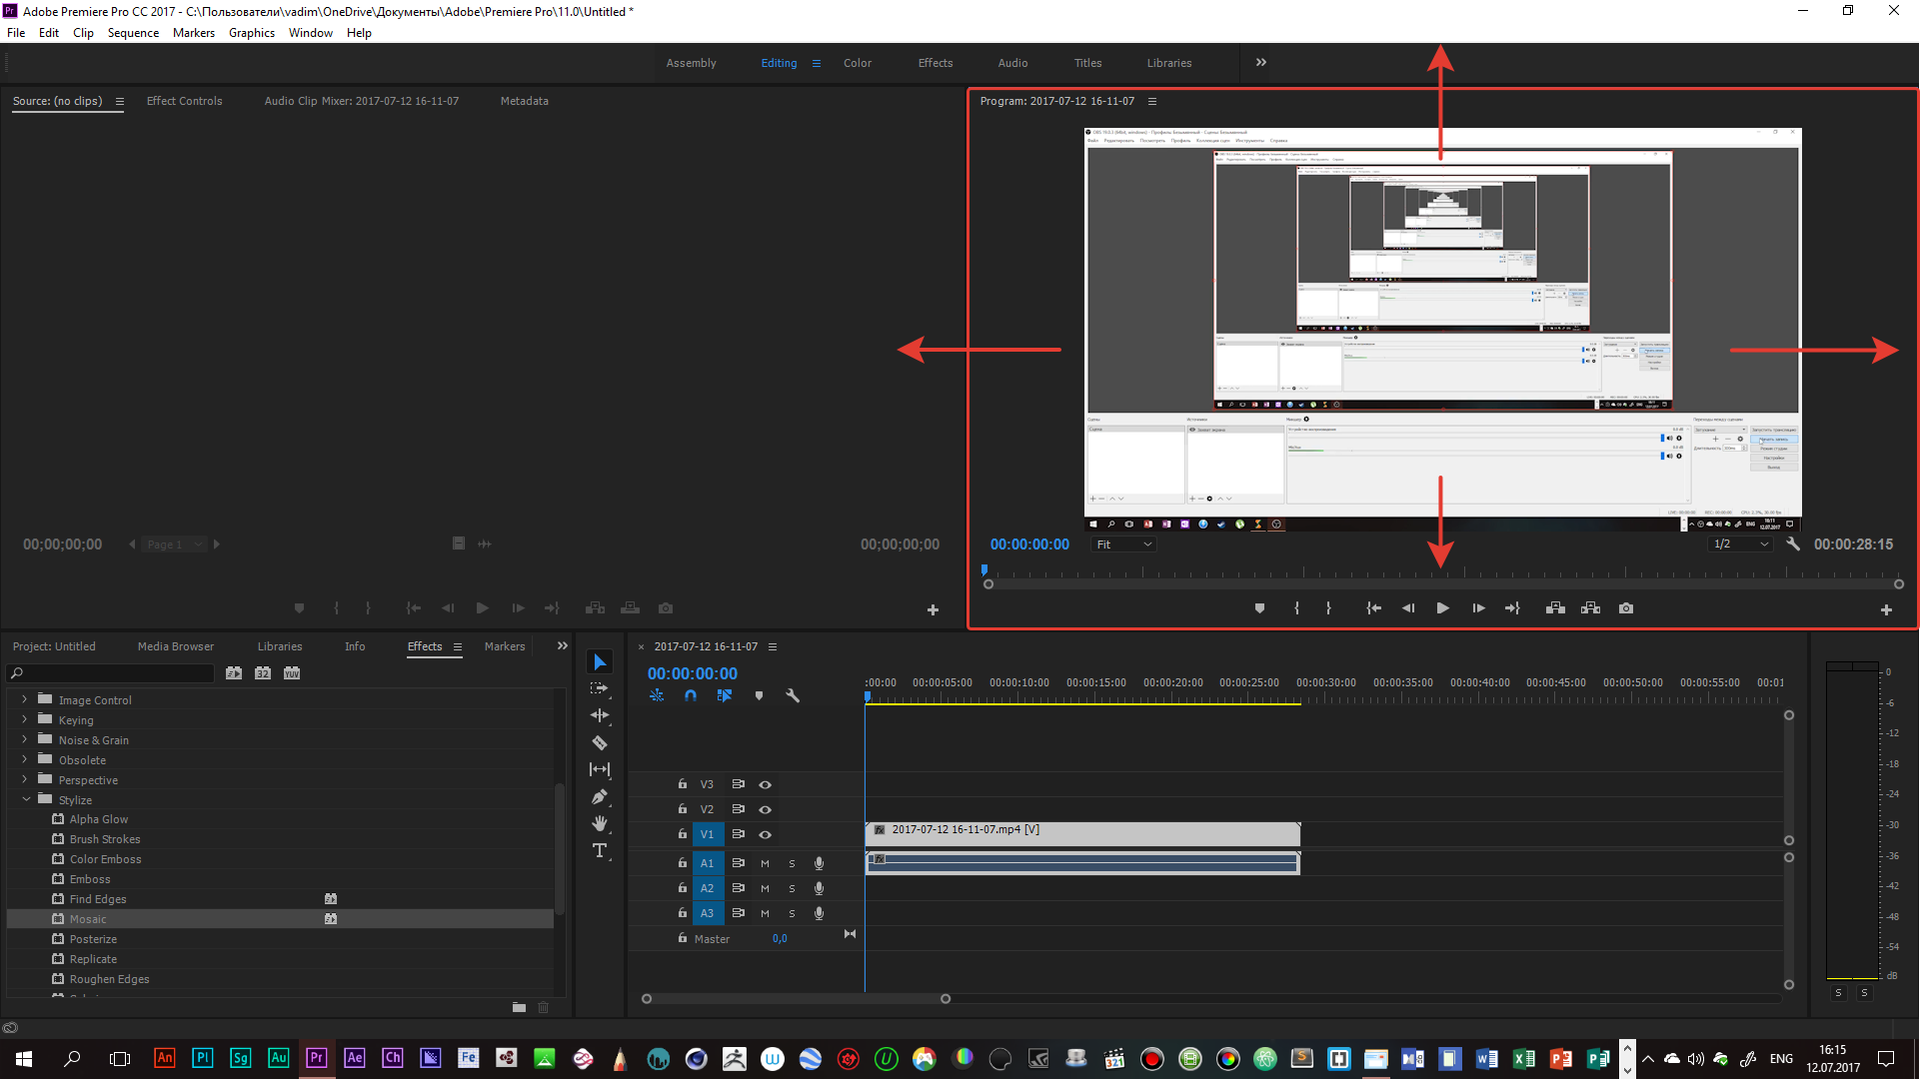
Task: Select the Track Select Forward tool
Action: point(599,688)
